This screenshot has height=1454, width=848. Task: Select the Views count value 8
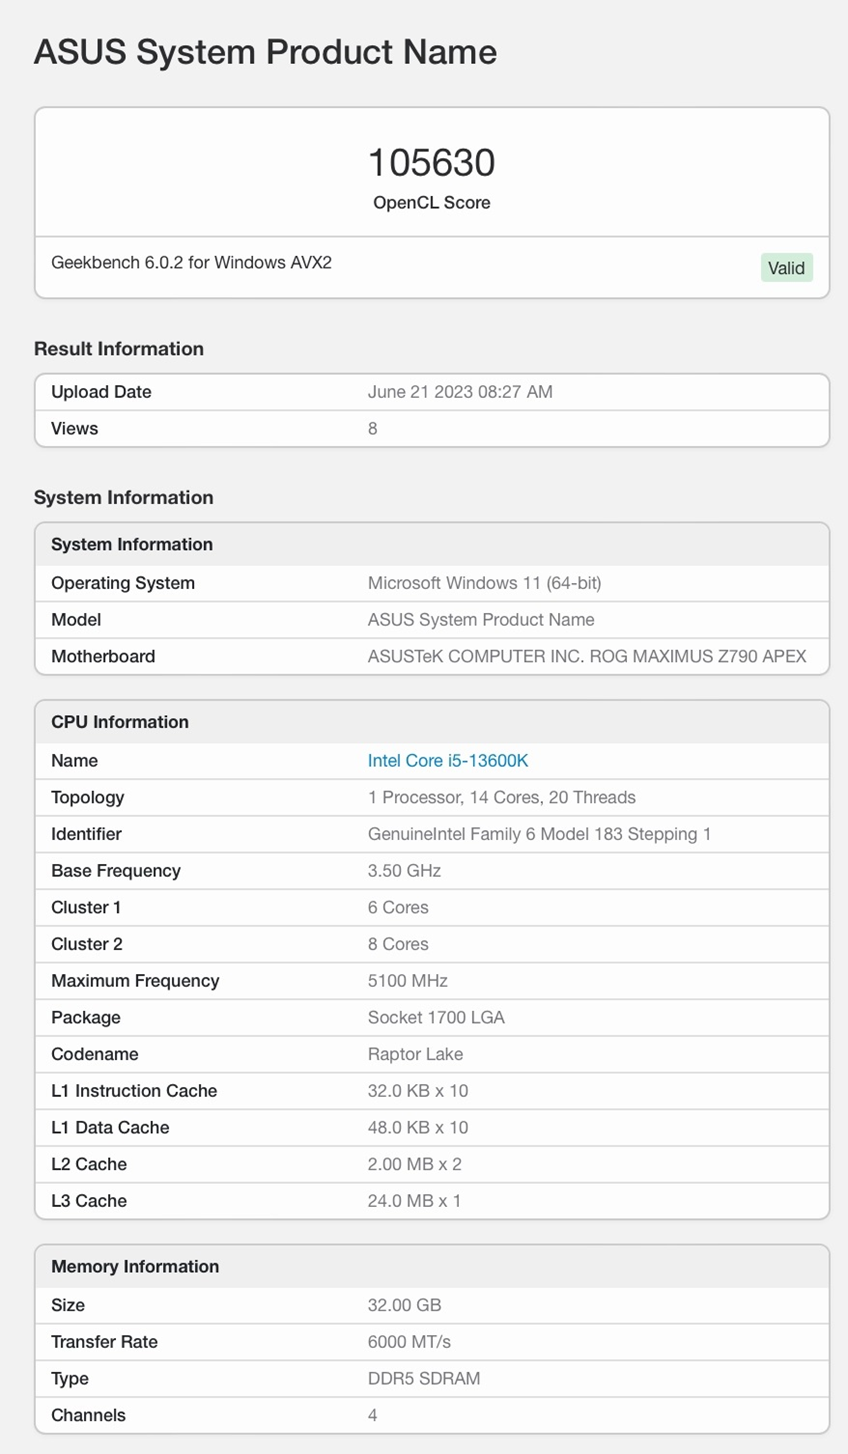tap(373, 428)
